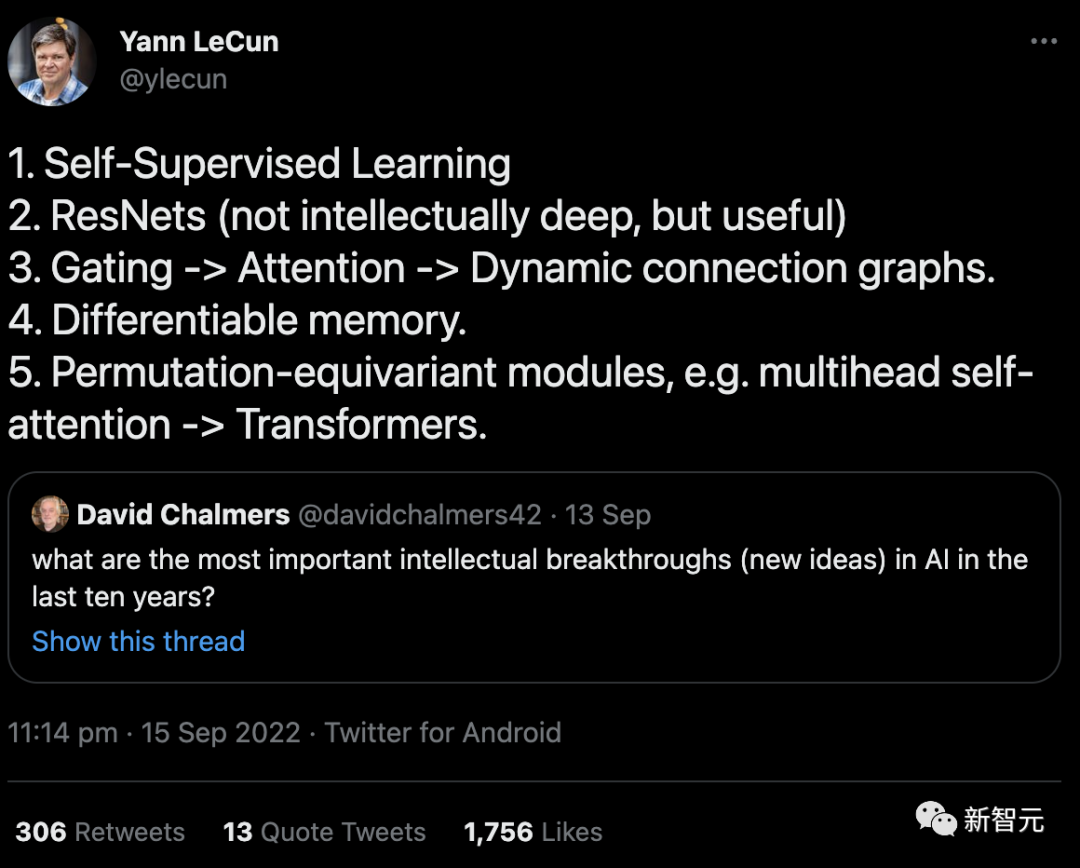Open the tweet options menu via ellipsis icon
Viewport: 1080px width, 868px height.
[1043, 40]
